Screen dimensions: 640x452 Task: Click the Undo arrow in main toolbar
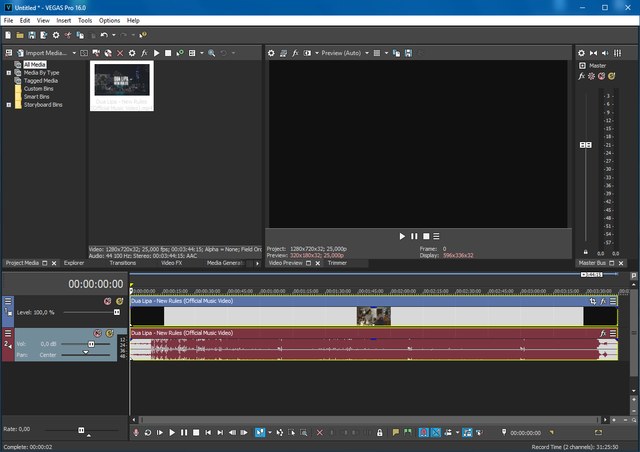tap(103, 35)
